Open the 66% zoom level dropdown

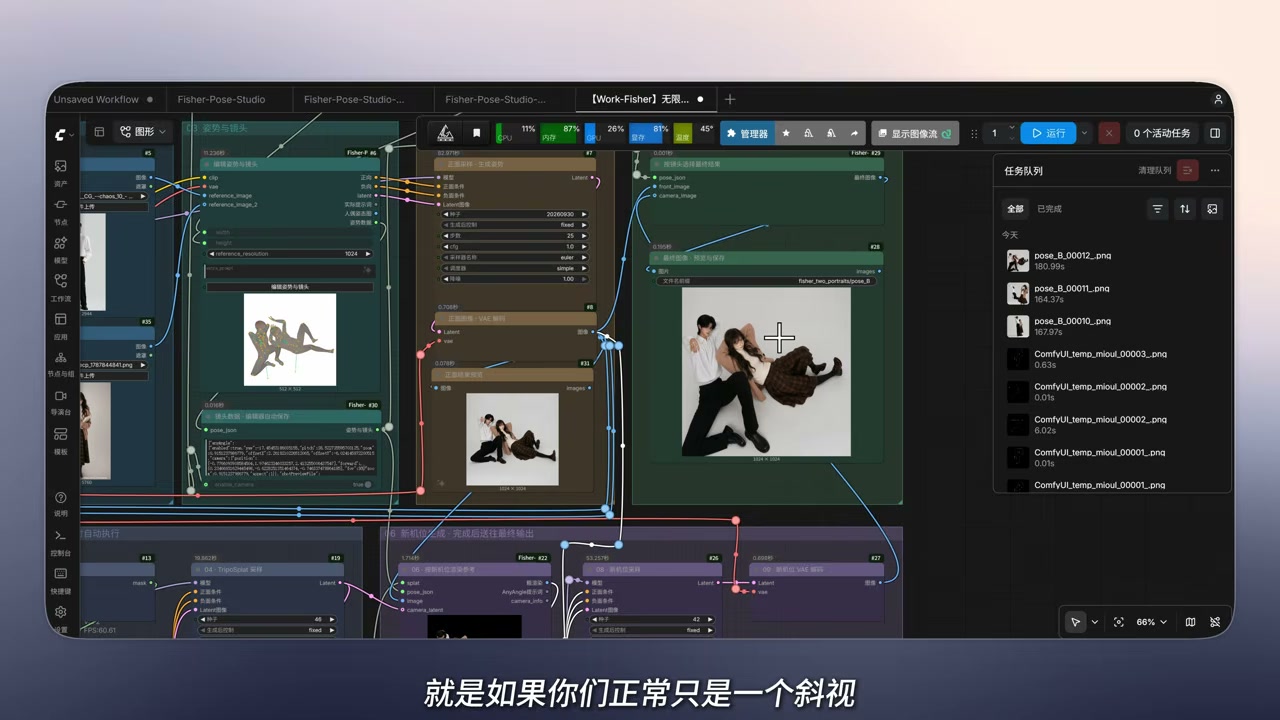coord(1151,622)
